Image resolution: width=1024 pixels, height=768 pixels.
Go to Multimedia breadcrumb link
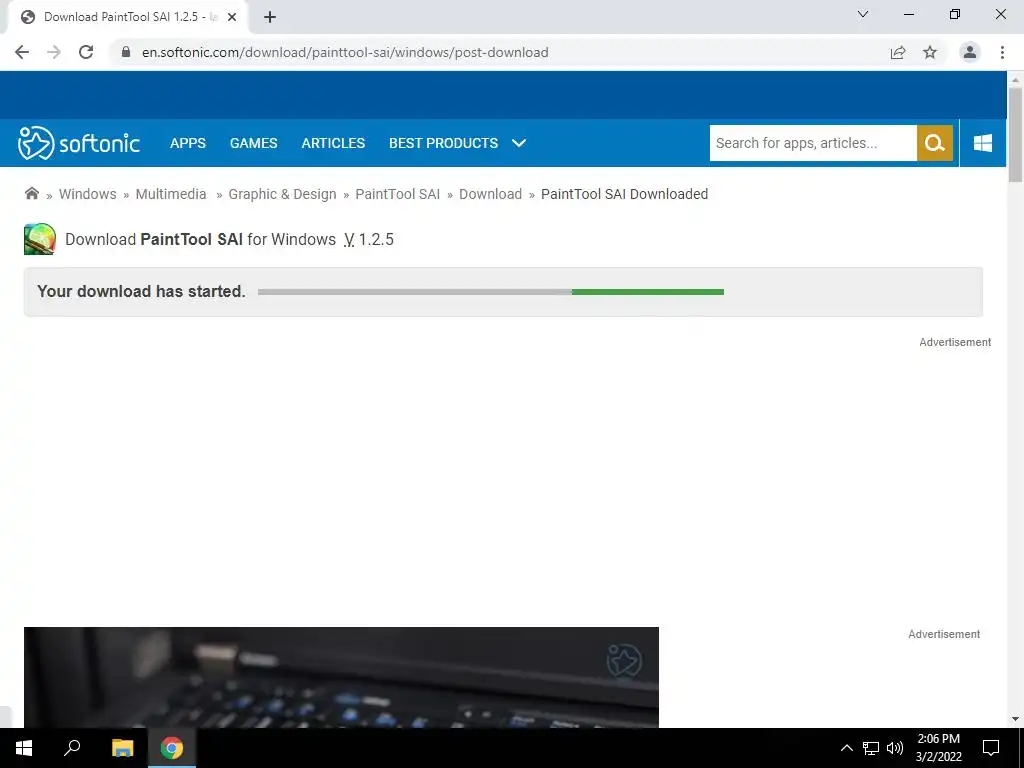pyautogui.click(x=170, y=194)
